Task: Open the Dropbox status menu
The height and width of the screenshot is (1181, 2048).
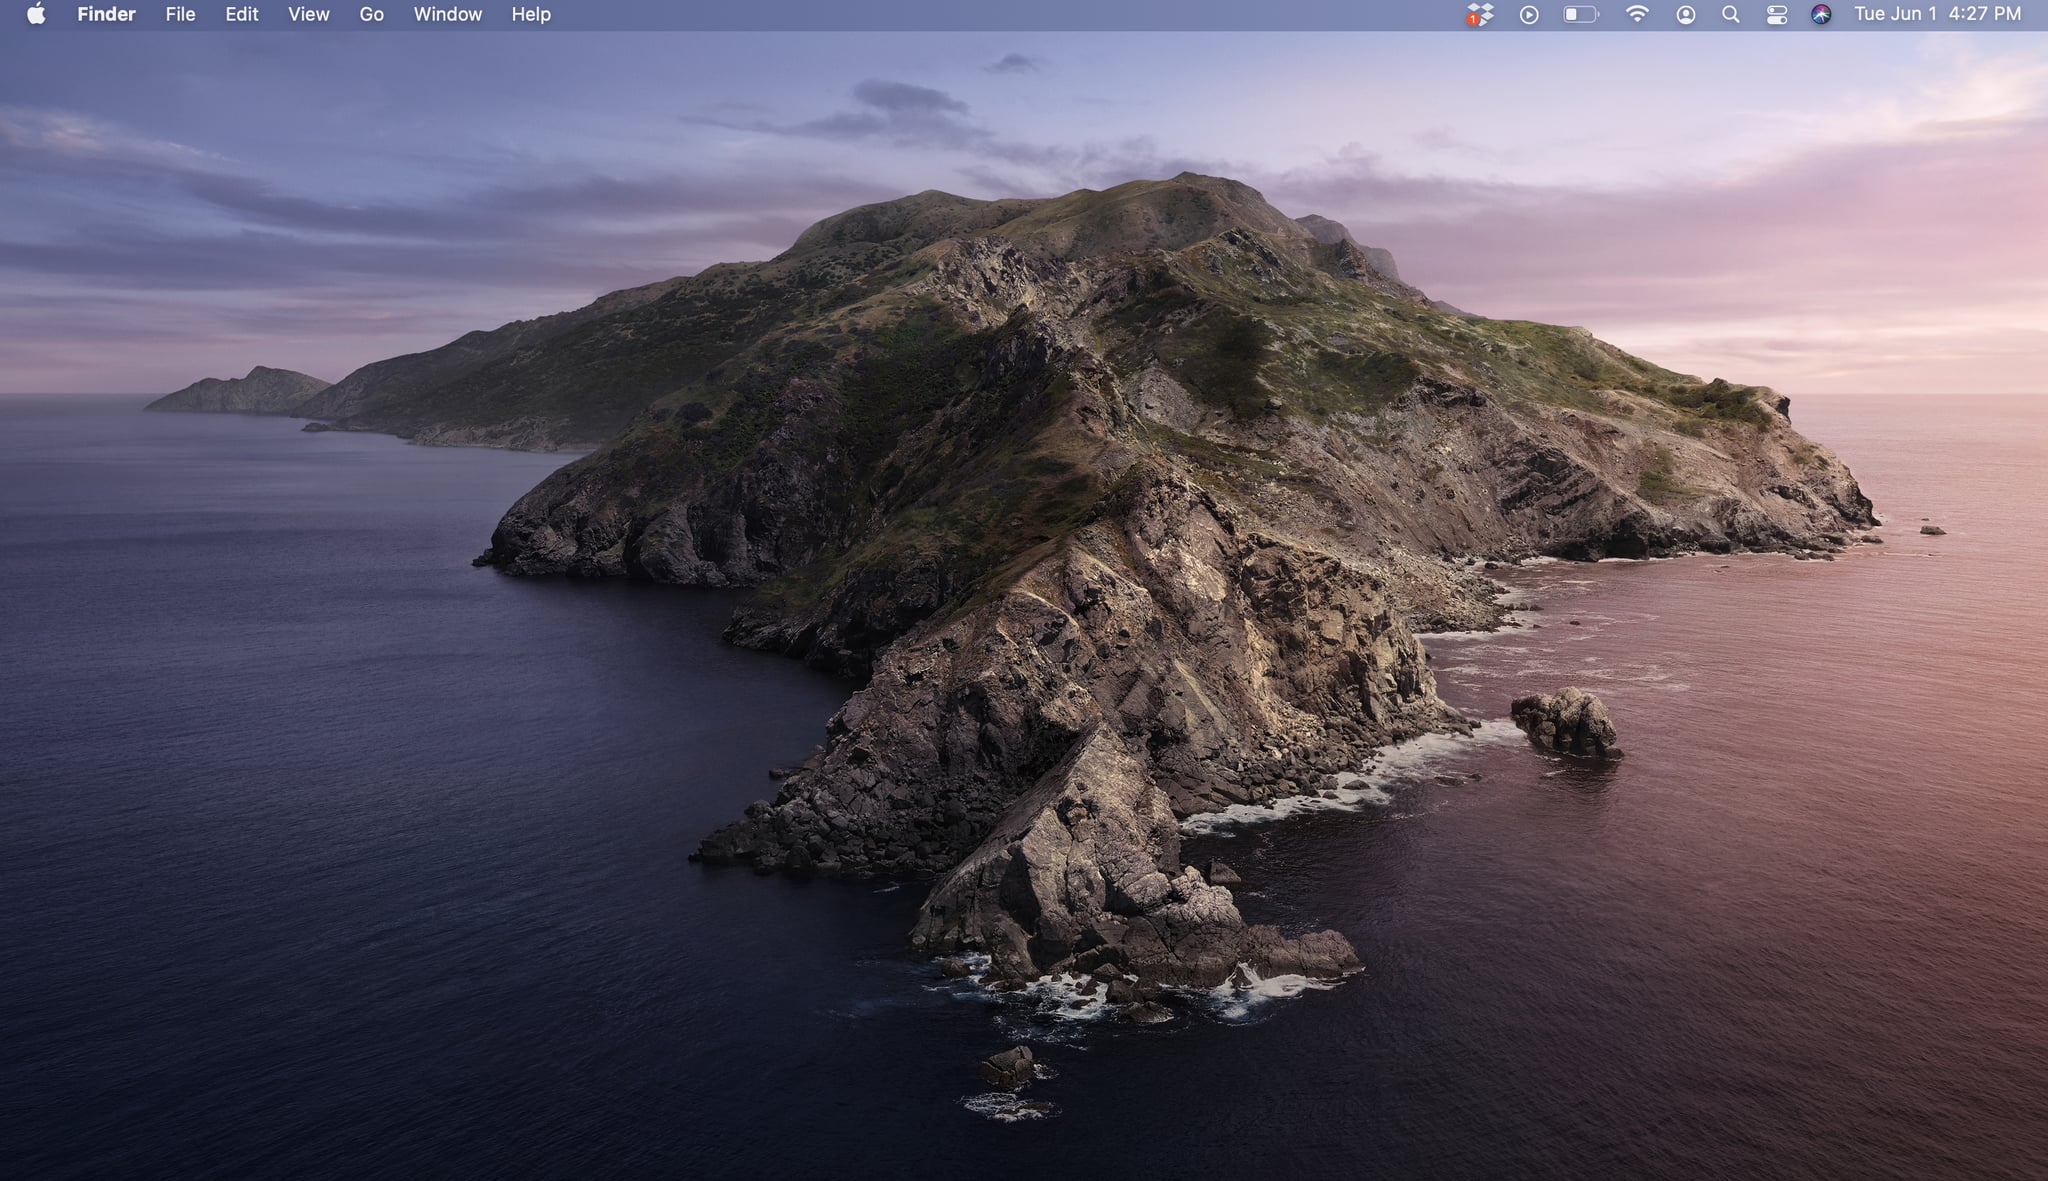Action: point(1483,16)
